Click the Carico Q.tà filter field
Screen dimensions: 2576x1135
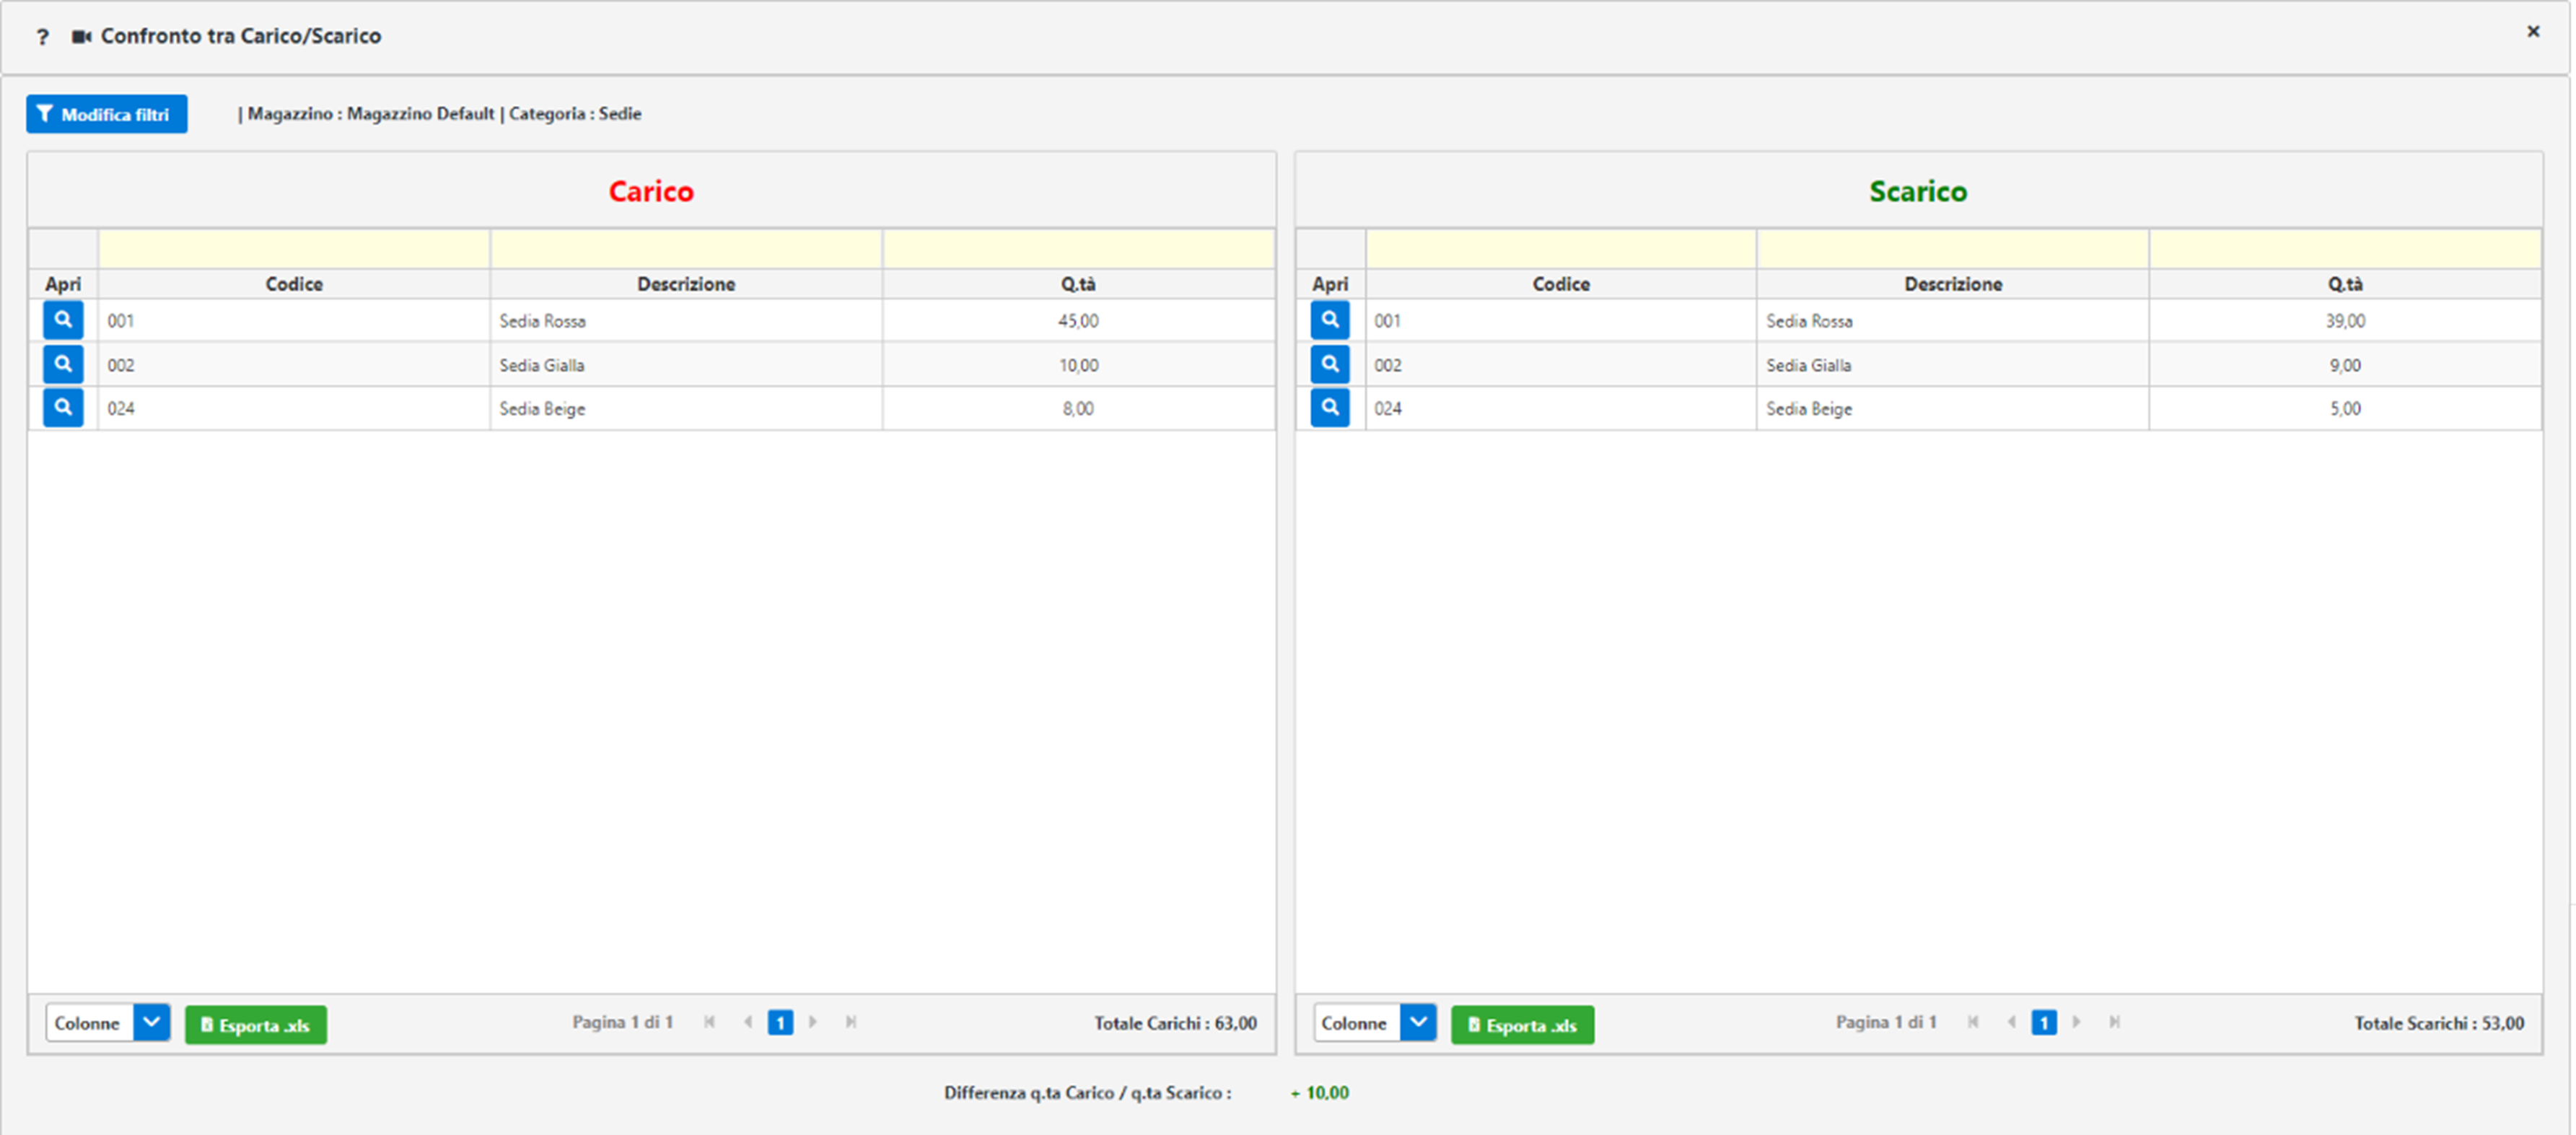pyautogui.click(x=1078, y=249)
